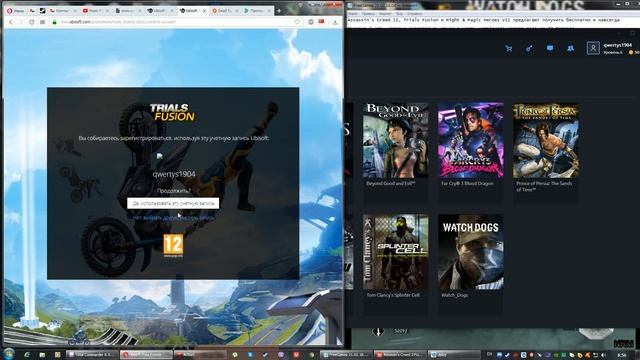Open a new browser tab
This screenshot has width=640, height=360.
pyautogui.click(x=279, y=11)
